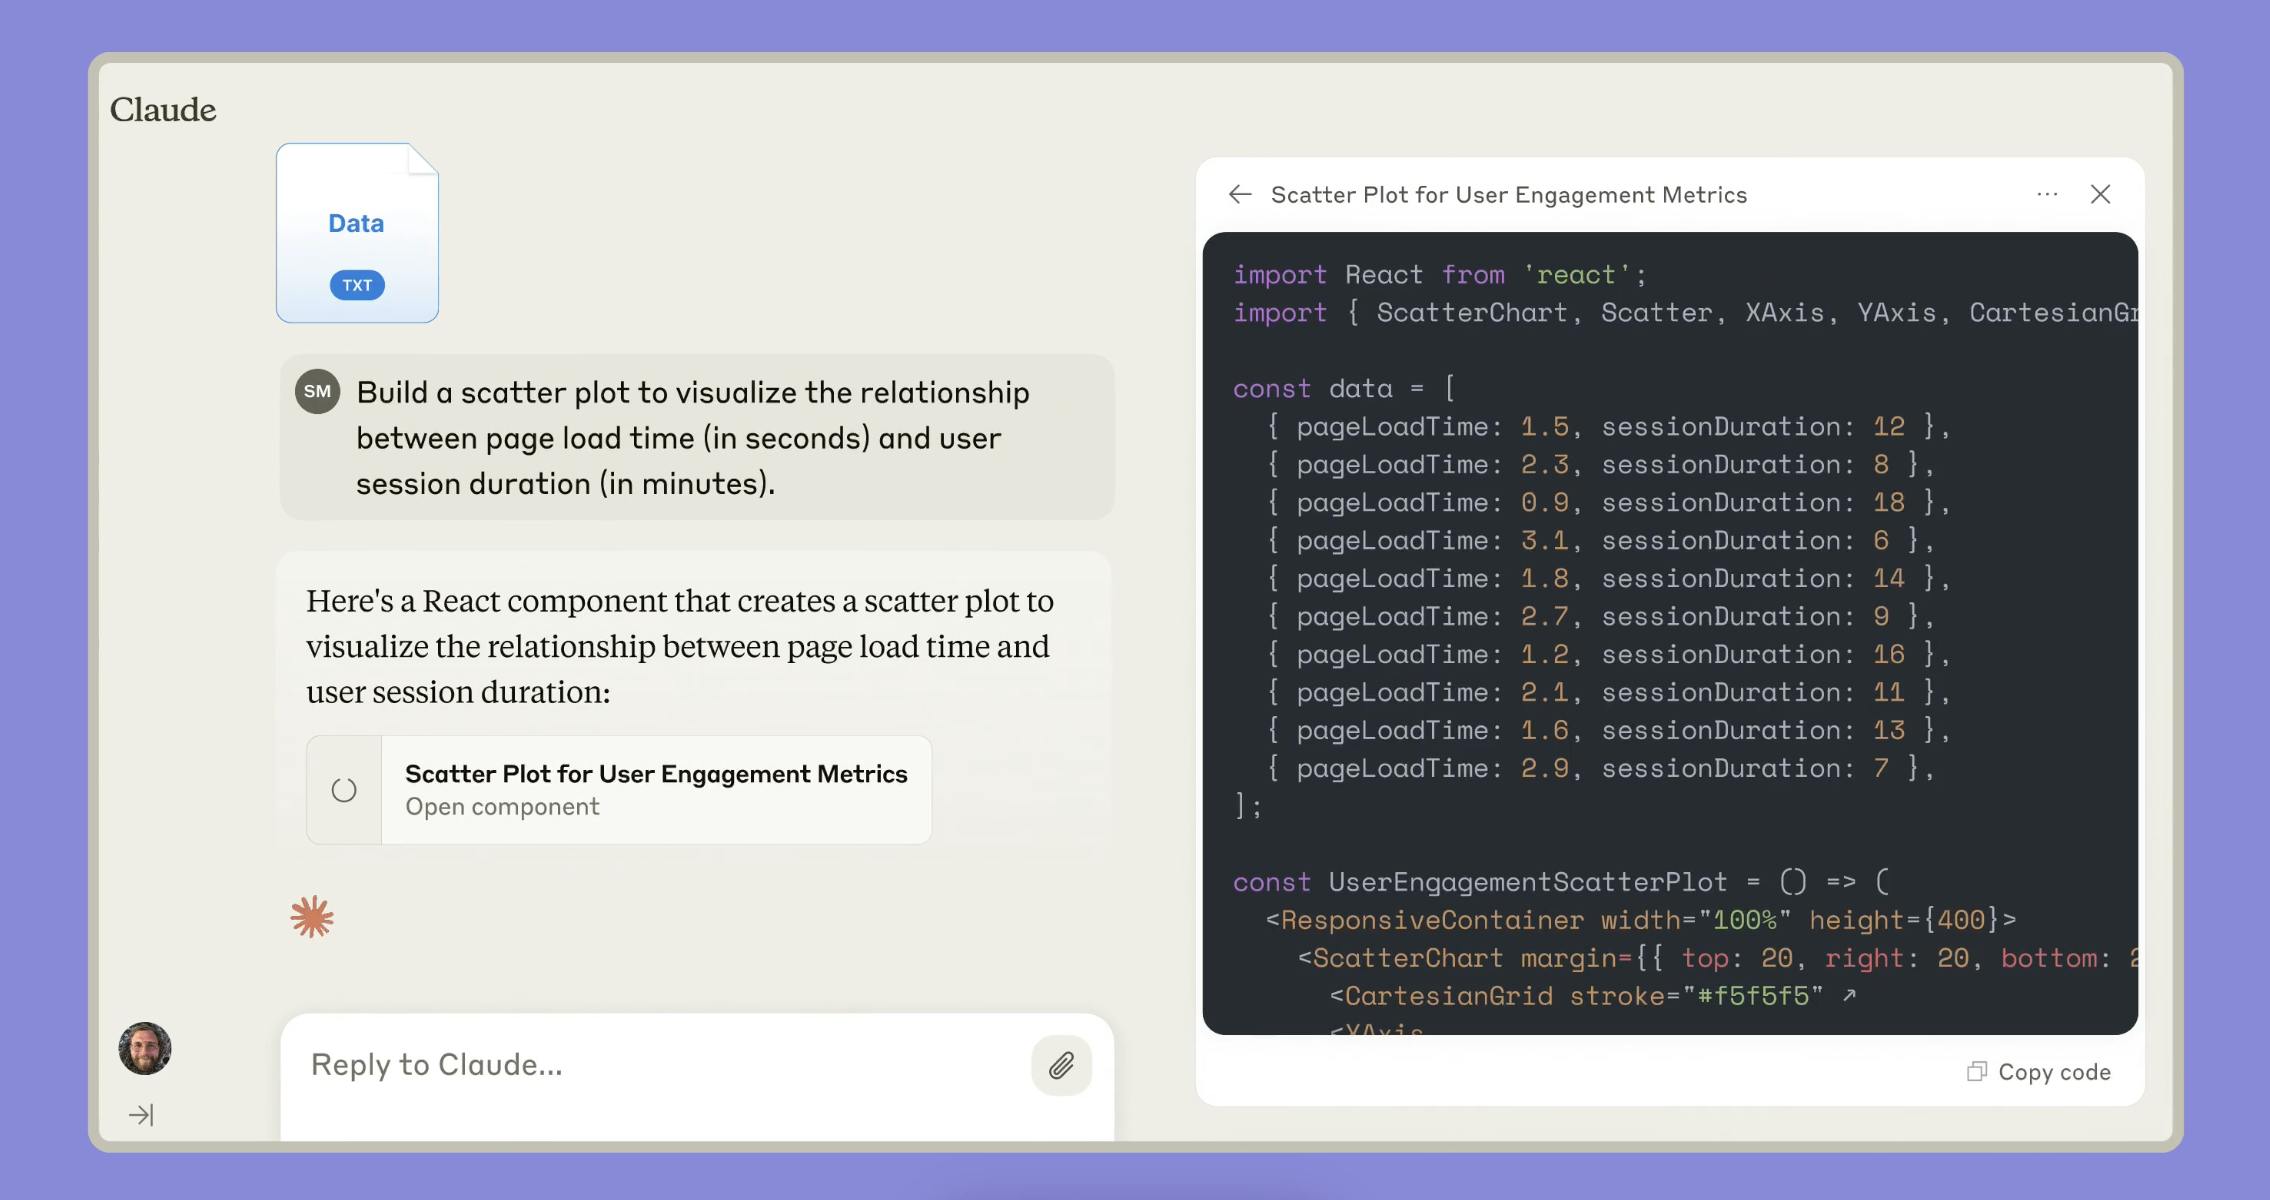Expand the sidebar with the arrow-bar icon
This screenshot has height=1200, width=2270.
click(x=141, y=1114)
